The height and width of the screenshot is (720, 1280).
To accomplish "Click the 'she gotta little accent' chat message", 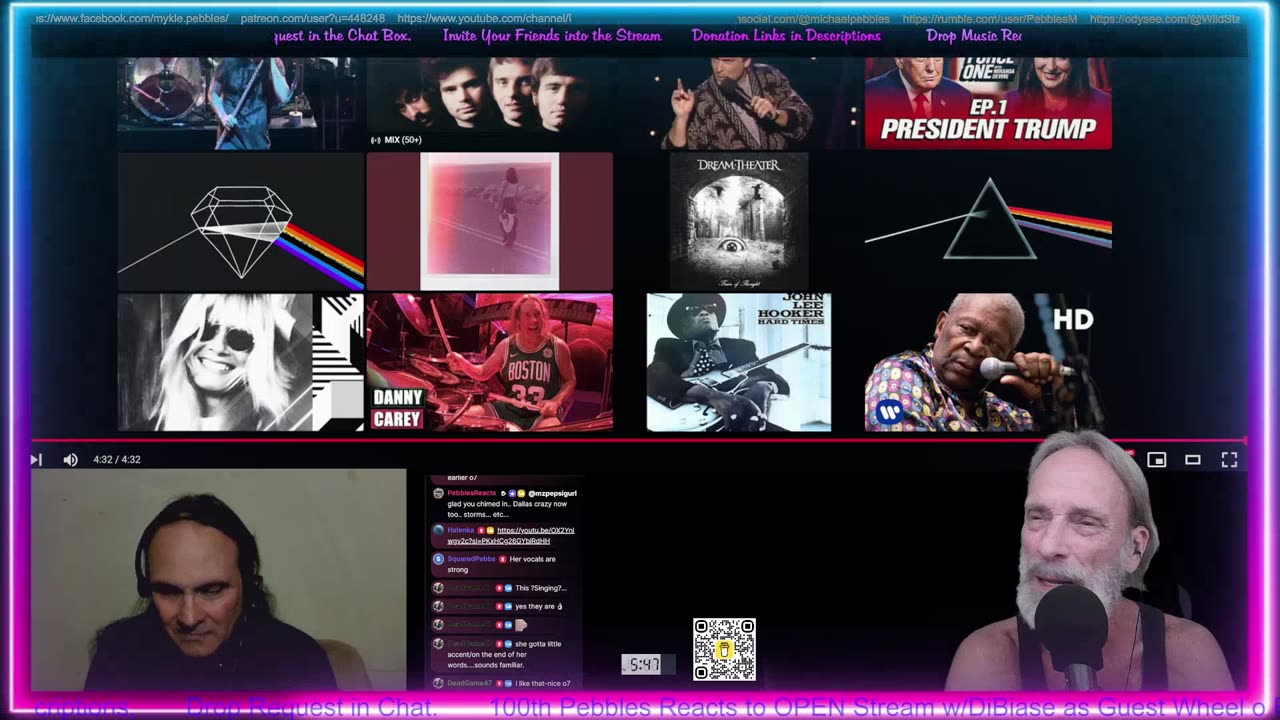I will pos(506,654).
